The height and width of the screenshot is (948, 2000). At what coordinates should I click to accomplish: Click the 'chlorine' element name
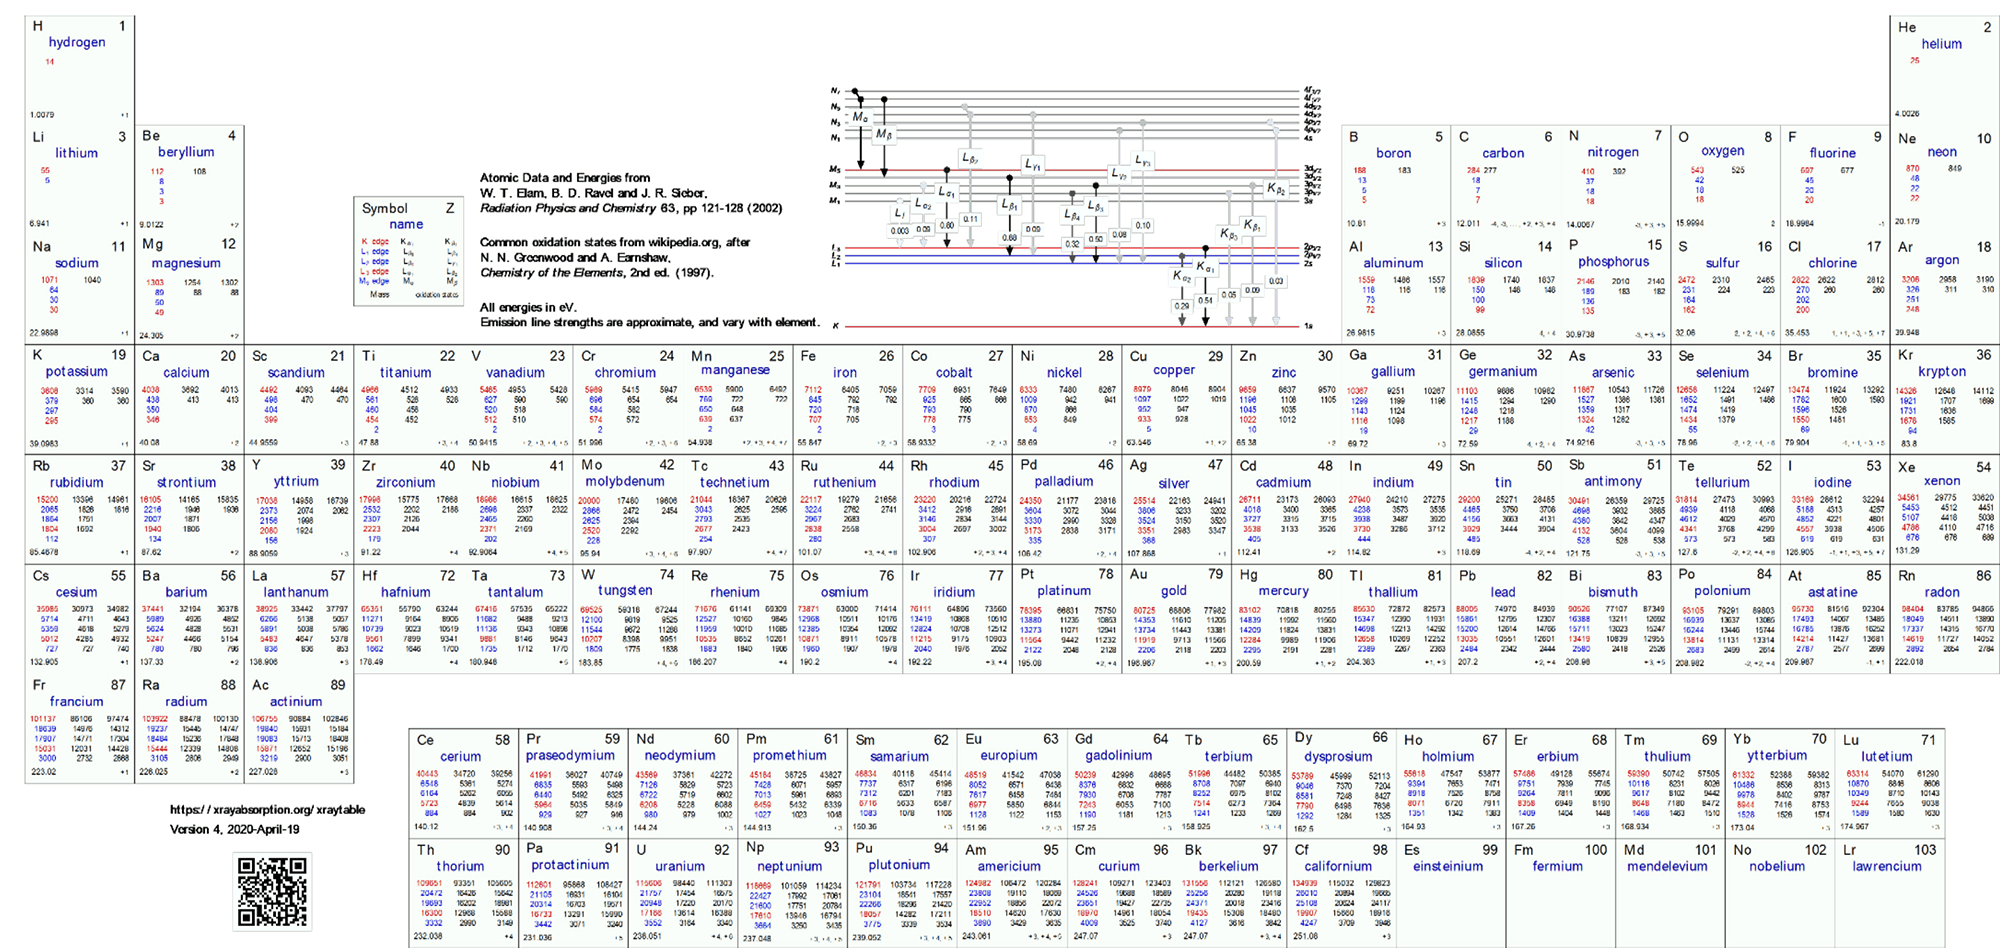[x=1832, y=263]
